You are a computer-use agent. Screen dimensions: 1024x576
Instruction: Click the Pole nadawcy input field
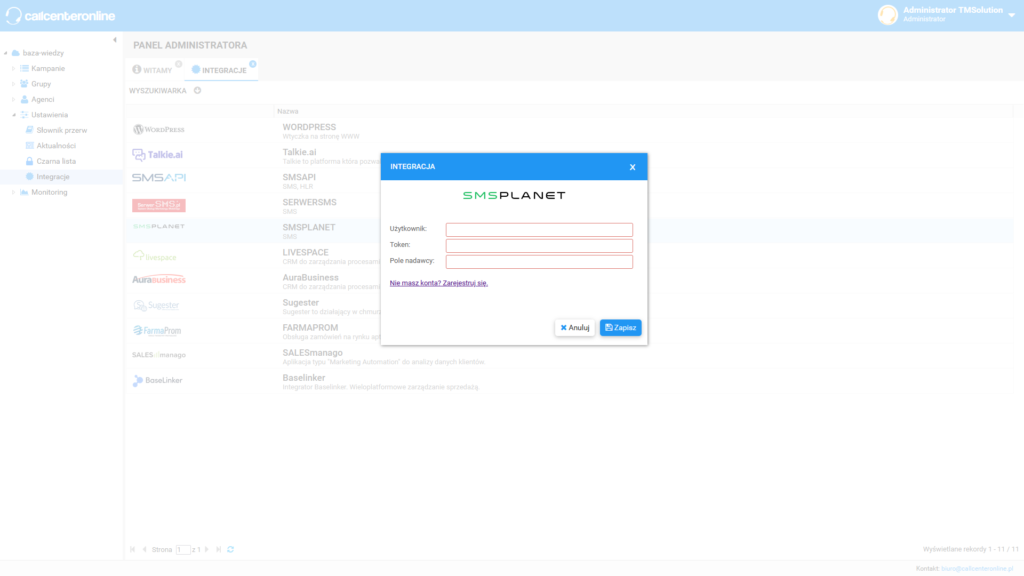point(539,262)
